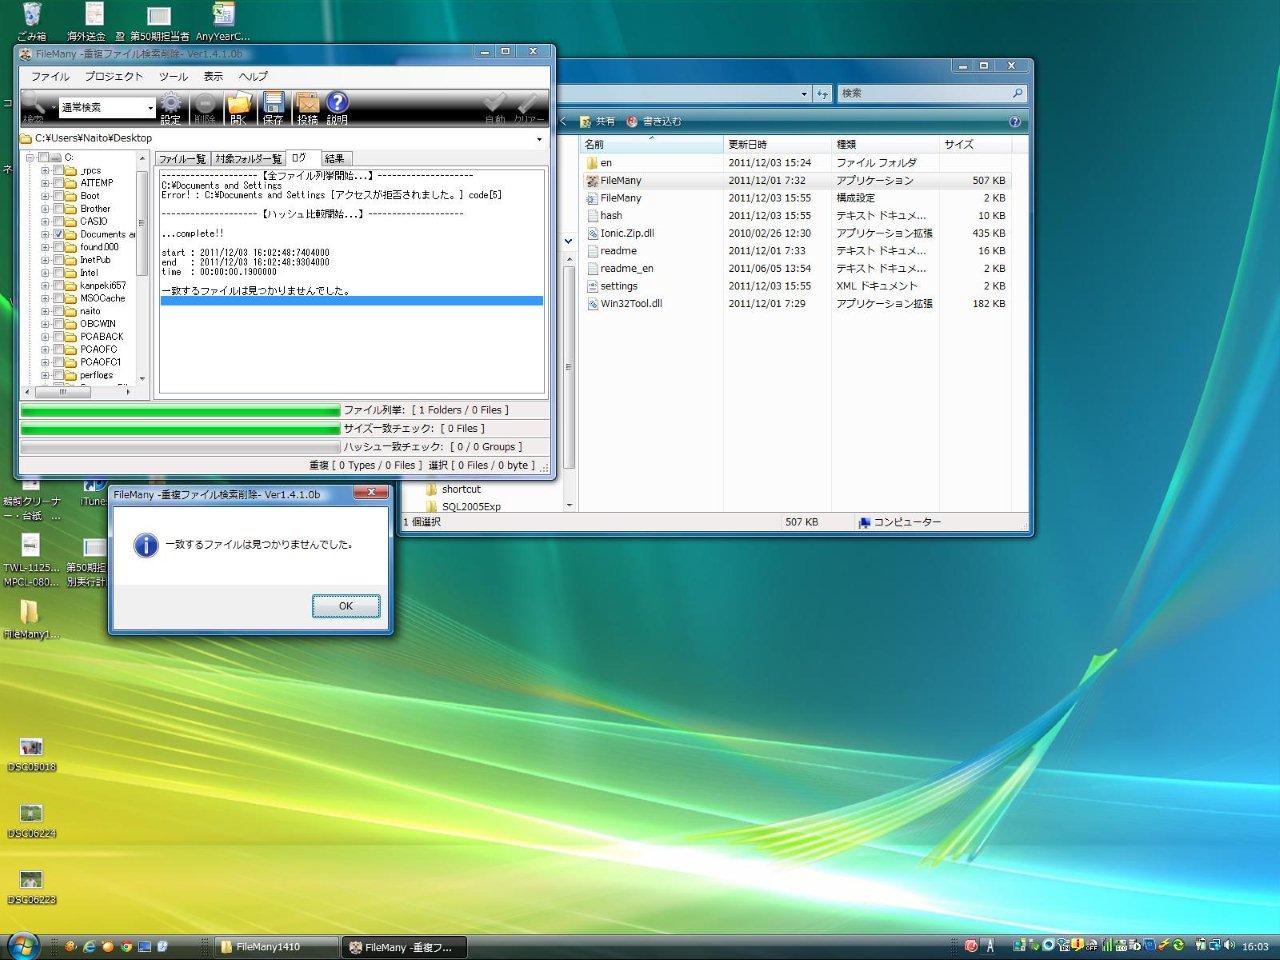Open the ツール menu
This screenshot has width=1280, height=960.
(173, 76)
